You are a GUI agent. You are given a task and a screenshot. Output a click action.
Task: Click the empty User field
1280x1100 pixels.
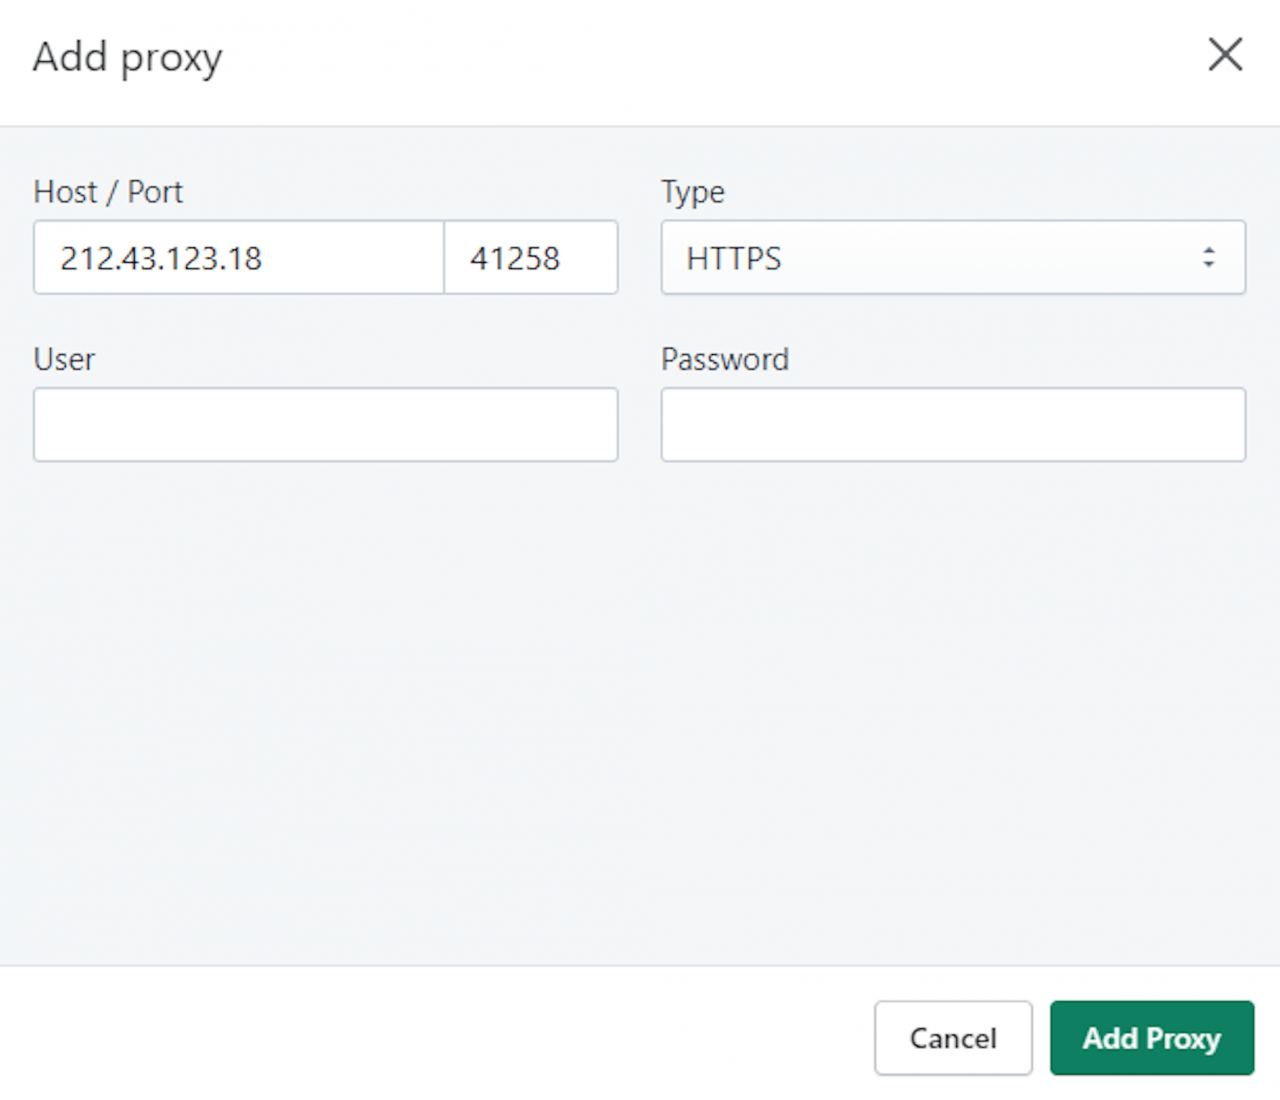325,424
